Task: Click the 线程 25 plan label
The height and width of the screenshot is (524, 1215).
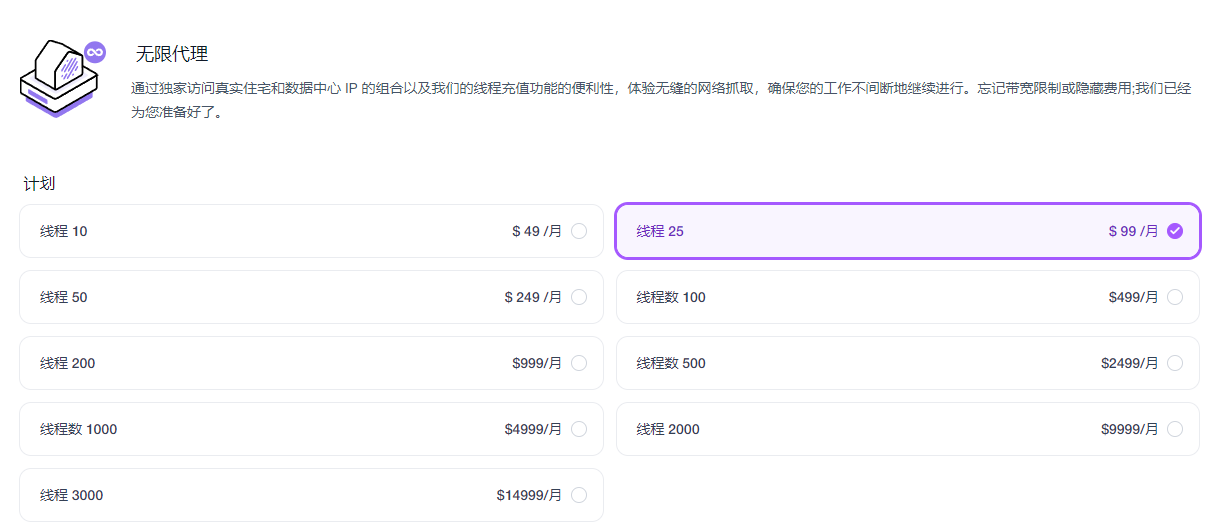Action: pyautogui.click(x=660, y=231)
